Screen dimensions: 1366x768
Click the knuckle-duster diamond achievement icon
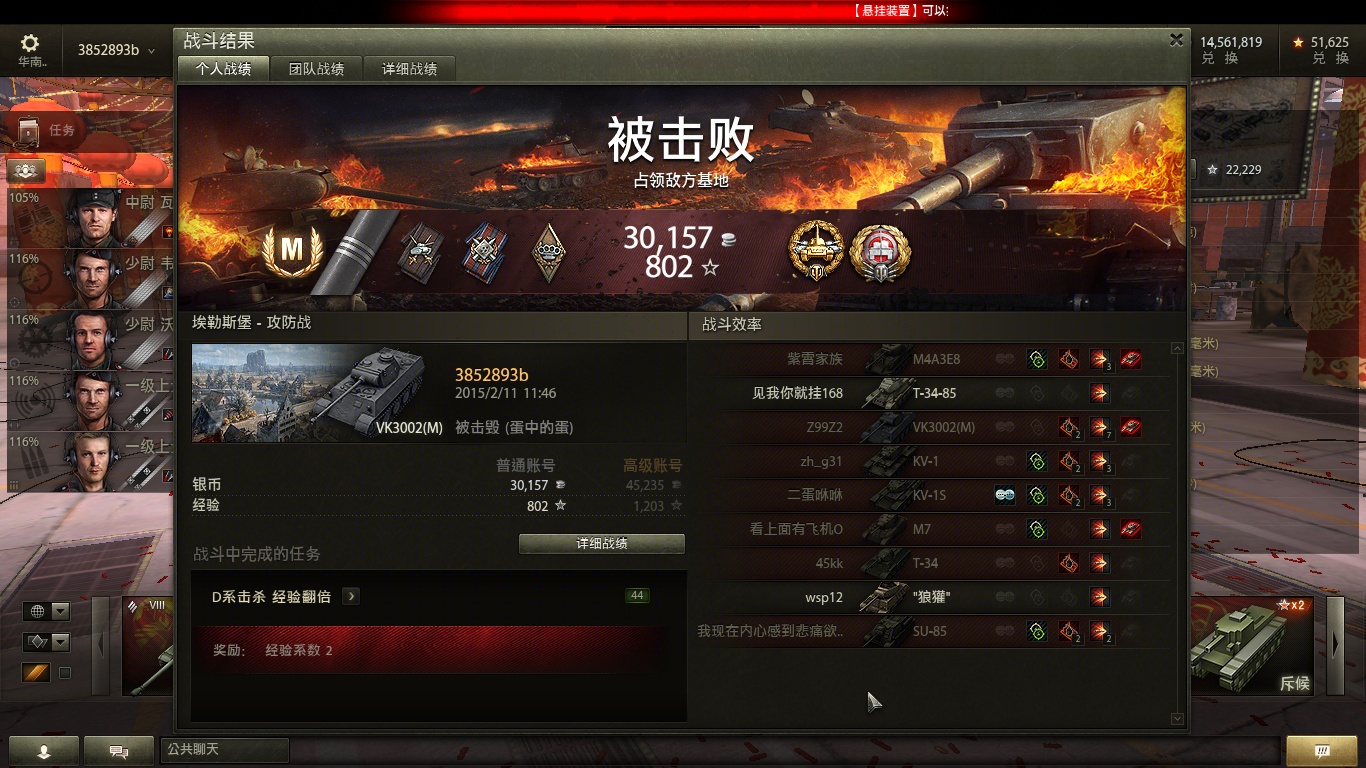[x=547, y=251]
